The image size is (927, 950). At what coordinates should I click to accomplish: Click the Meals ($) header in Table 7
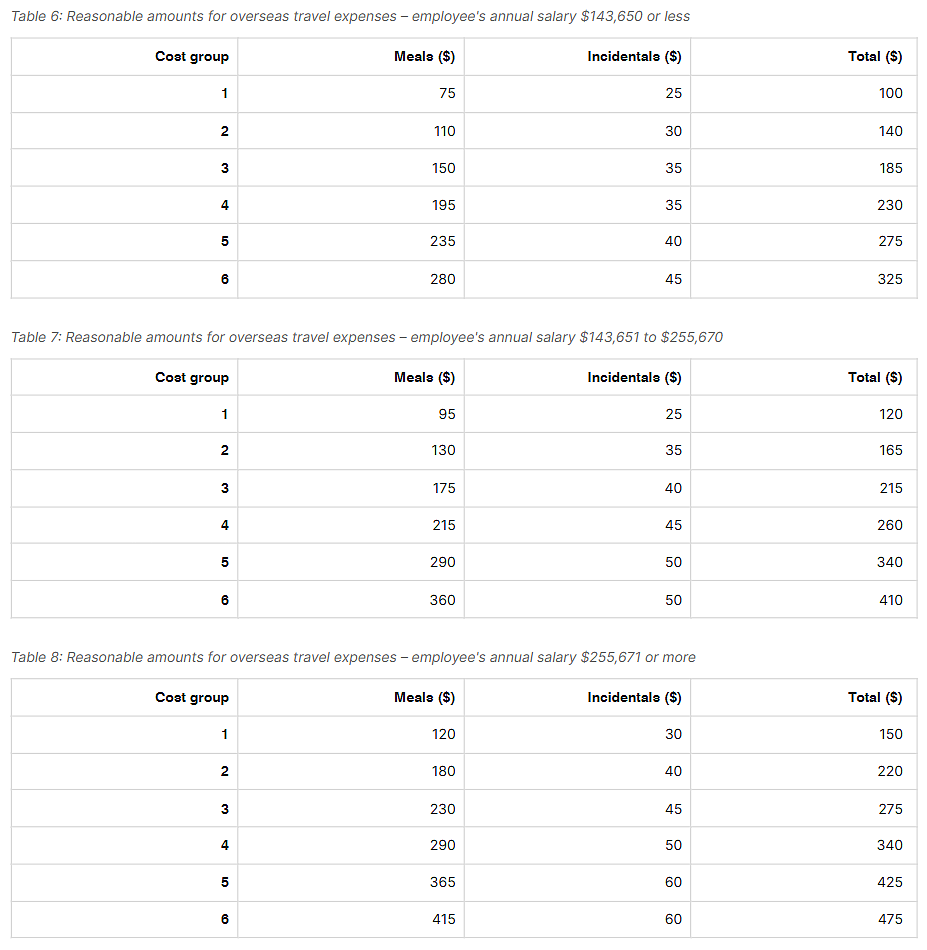click(x=424, y=377)
